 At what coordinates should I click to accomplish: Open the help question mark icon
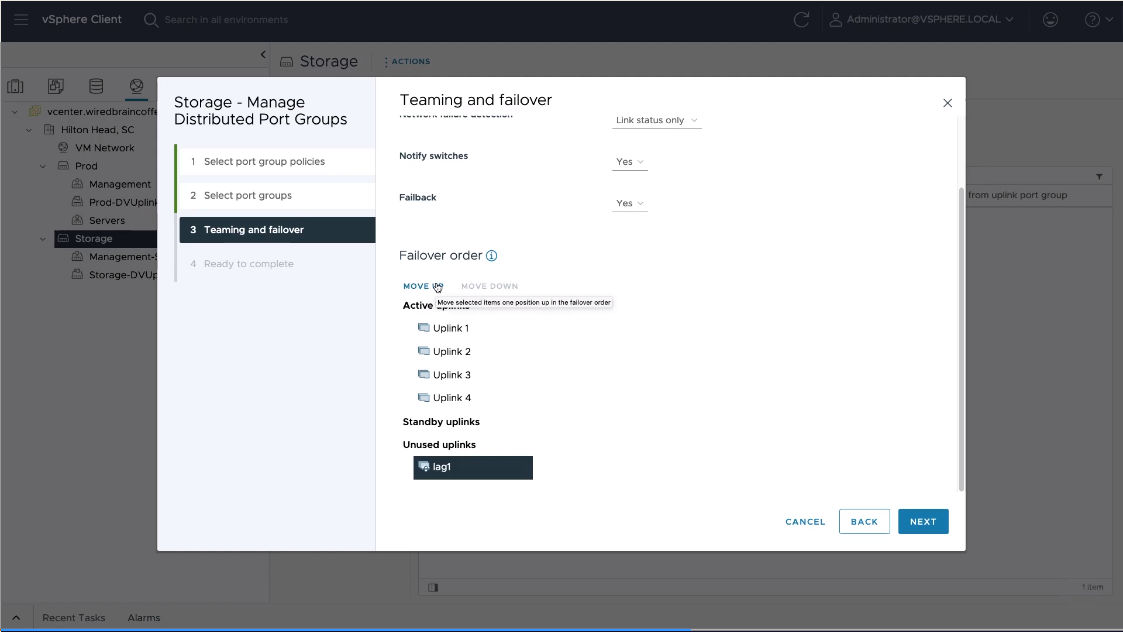1091,20
